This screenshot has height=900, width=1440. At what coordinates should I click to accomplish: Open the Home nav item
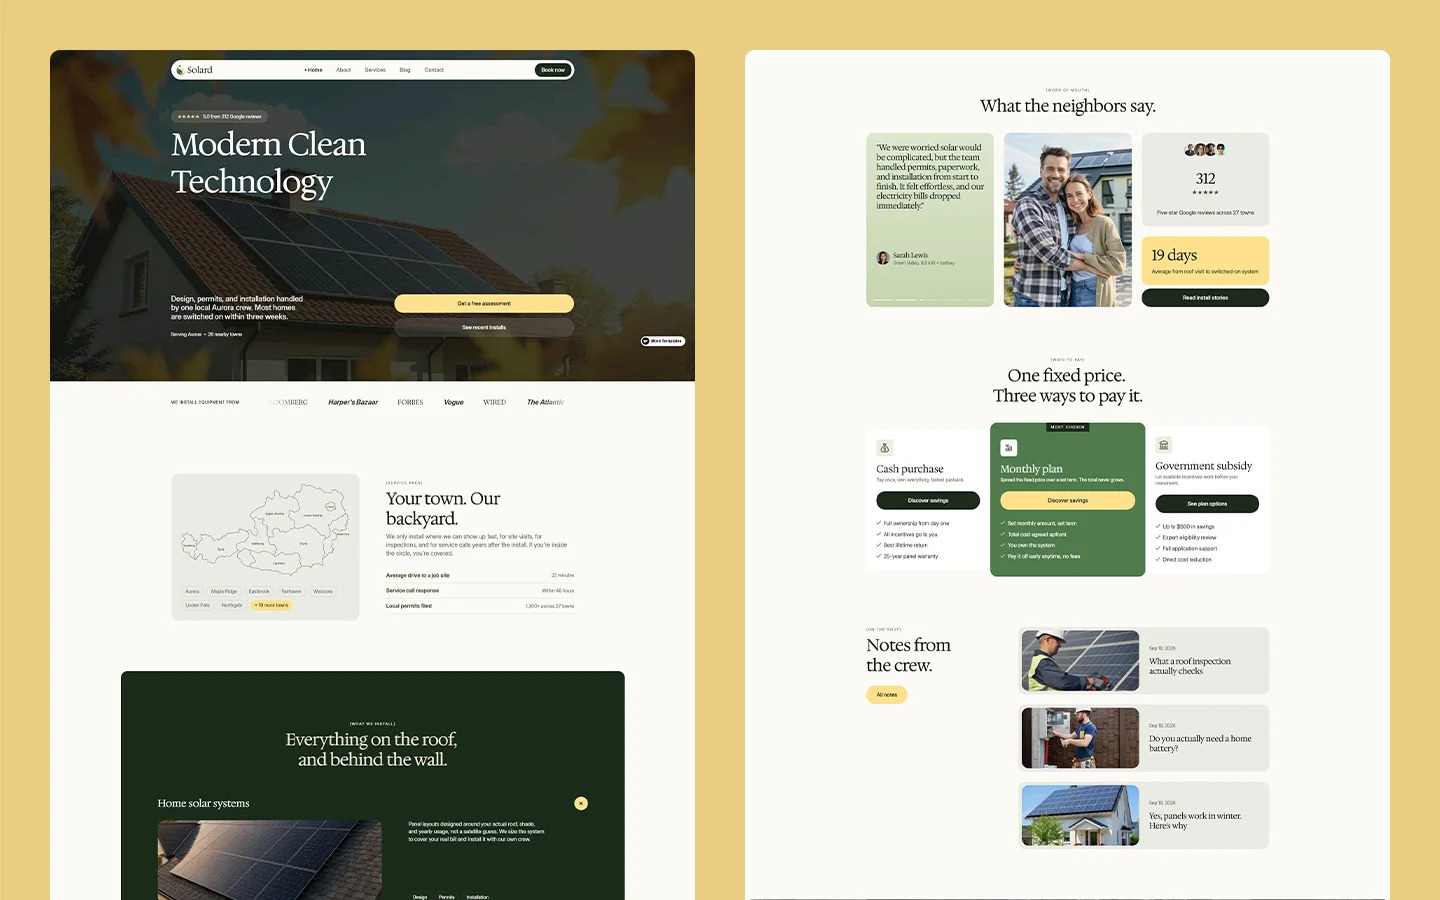pyautogui.click(x=314, y=70)
